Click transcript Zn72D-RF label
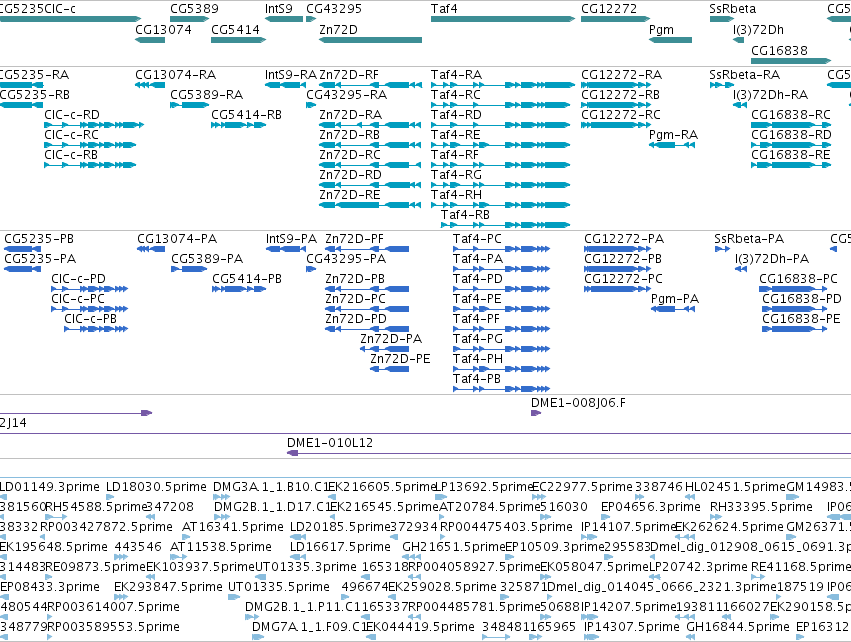Viewport: 851px width, 642px height. click(x=349, y=74)
